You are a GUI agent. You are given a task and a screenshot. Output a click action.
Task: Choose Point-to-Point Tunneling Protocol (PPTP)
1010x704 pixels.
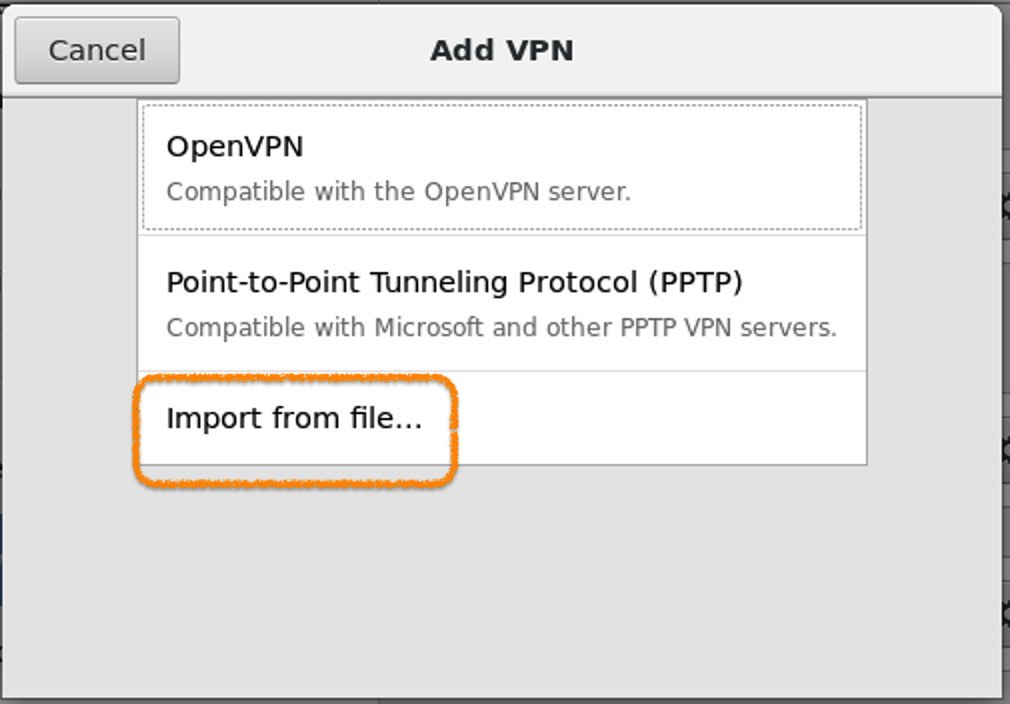501,303
